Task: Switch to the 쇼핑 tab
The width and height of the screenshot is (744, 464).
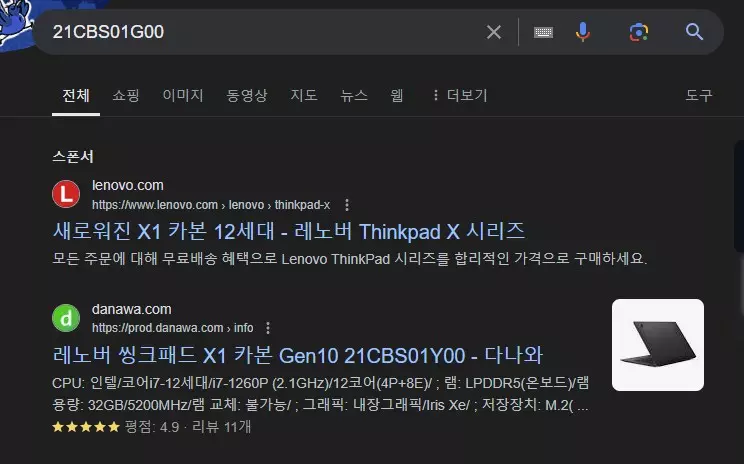Action: [126, 96]
